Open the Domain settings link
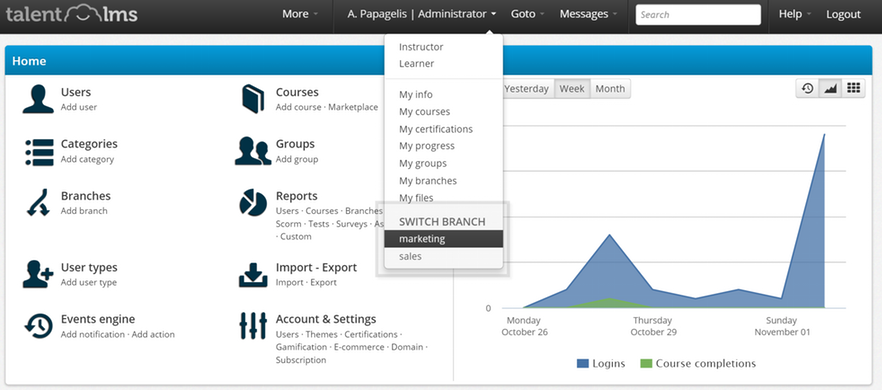The image size is (882, 390). pos(407,347)
